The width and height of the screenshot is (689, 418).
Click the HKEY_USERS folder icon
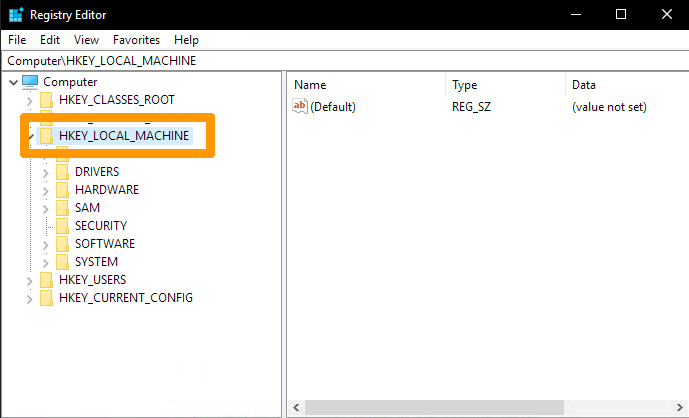click(x=46, y=280)
